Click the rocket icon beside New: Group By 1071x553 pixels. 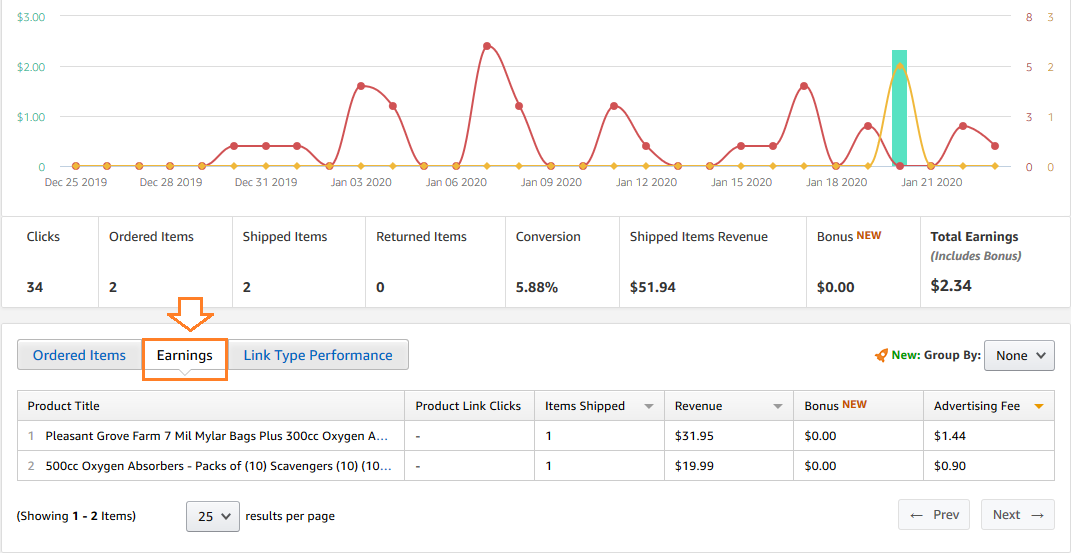881,355
